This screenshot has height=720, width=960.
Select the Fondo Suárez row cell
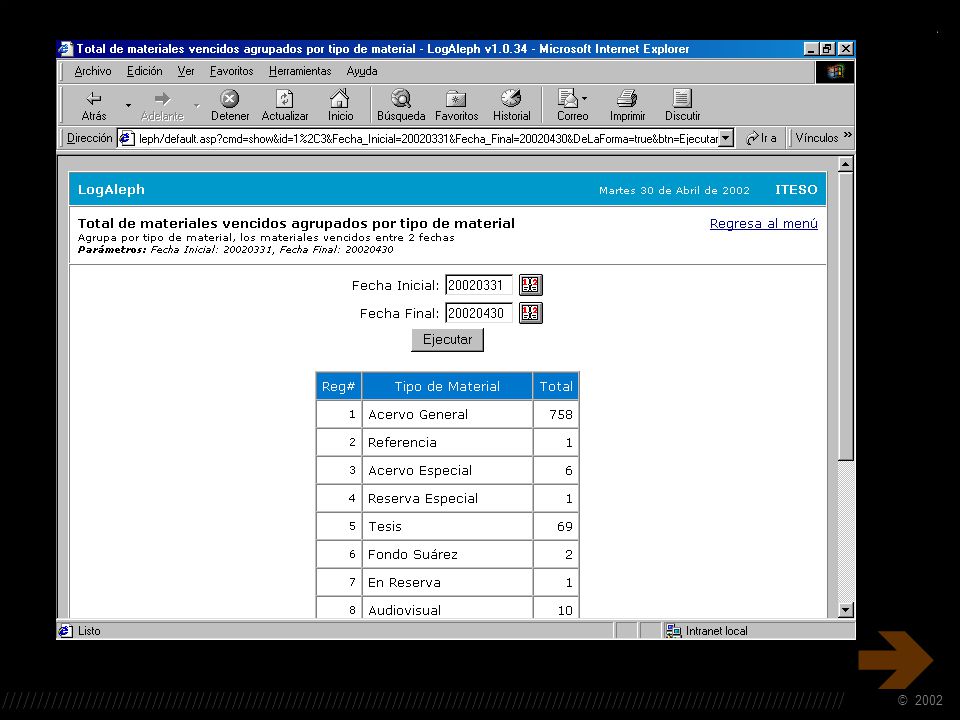click(447, 555)
